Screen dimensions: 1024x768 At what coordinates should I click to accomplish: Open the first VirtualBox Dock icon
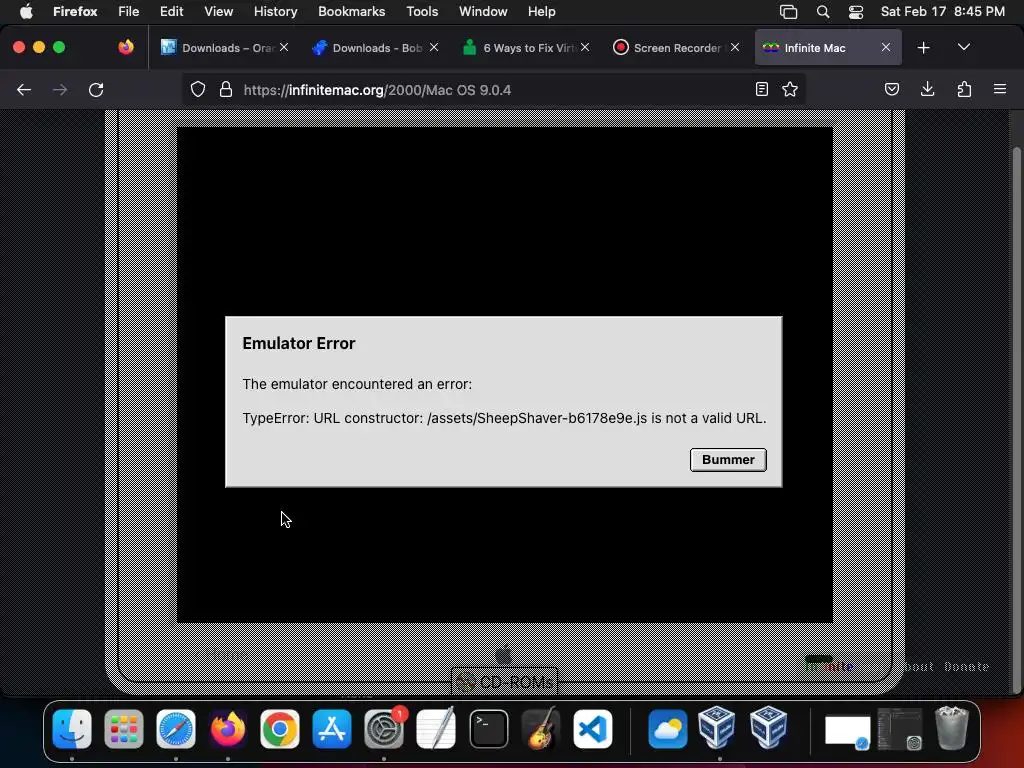716,728
